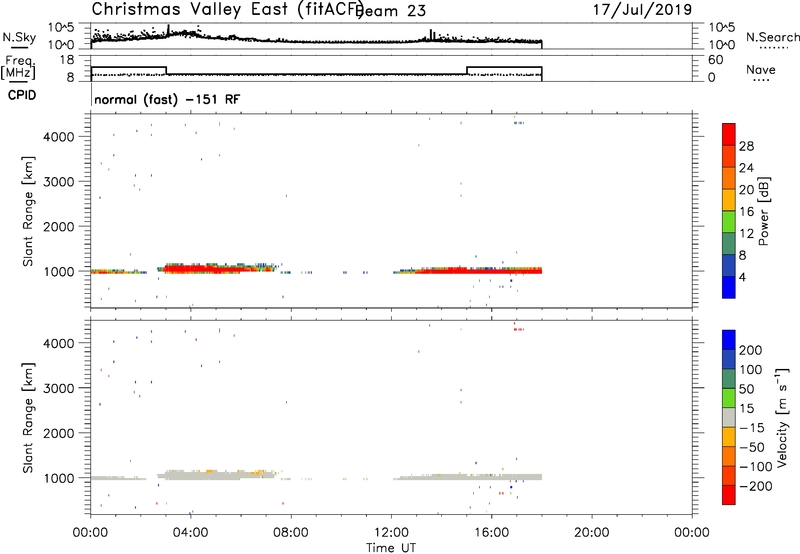
Task: Click the 'N.Sky' legend label
Action: tap(19, 37)
